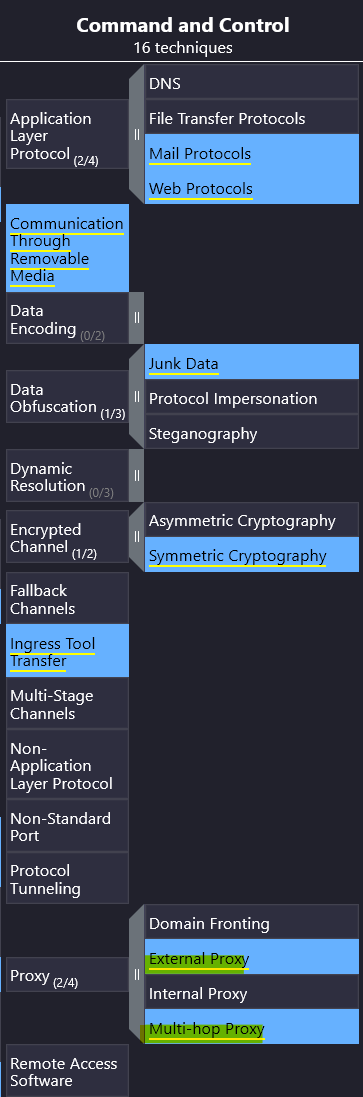Collapse the Application Layer Protocol sub-techniques handle
Image resolution: width=363 pixels, height=1097 pixels.
[x=136, y=134]
